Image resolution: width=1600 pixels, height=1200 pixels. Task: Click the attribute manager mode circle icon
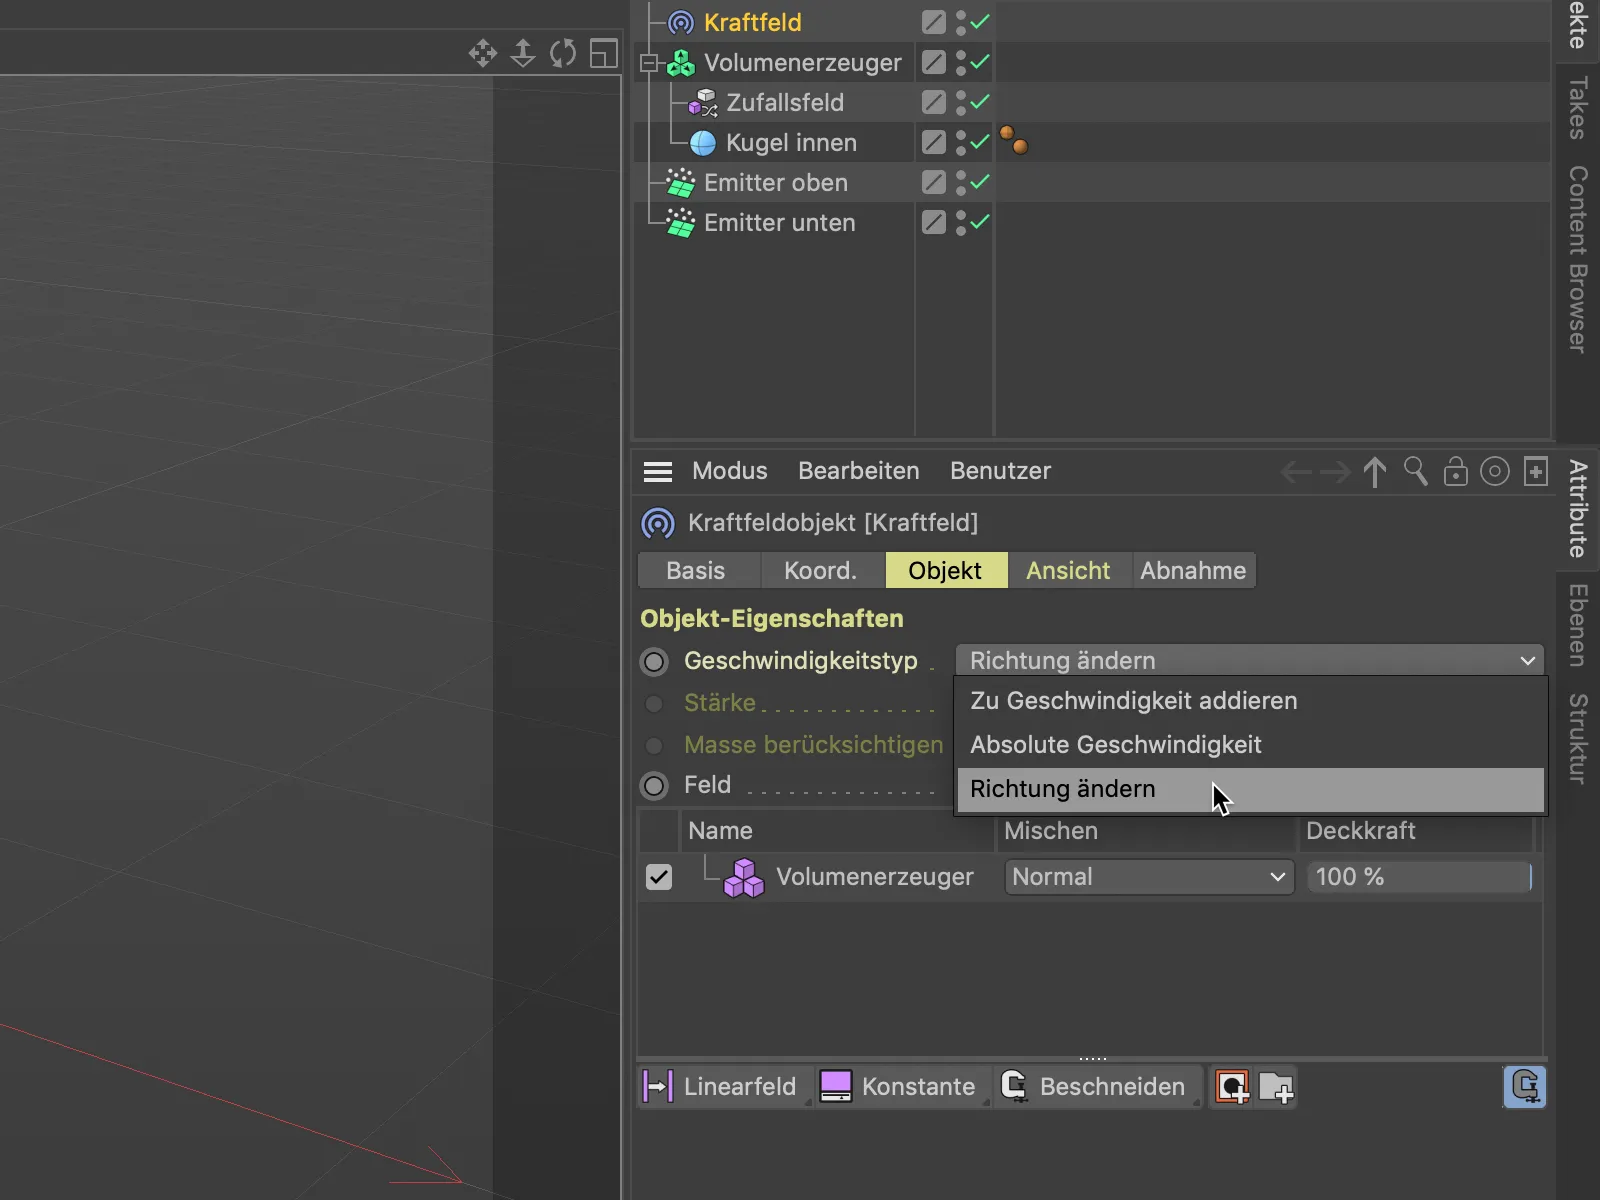[1495, 471]
